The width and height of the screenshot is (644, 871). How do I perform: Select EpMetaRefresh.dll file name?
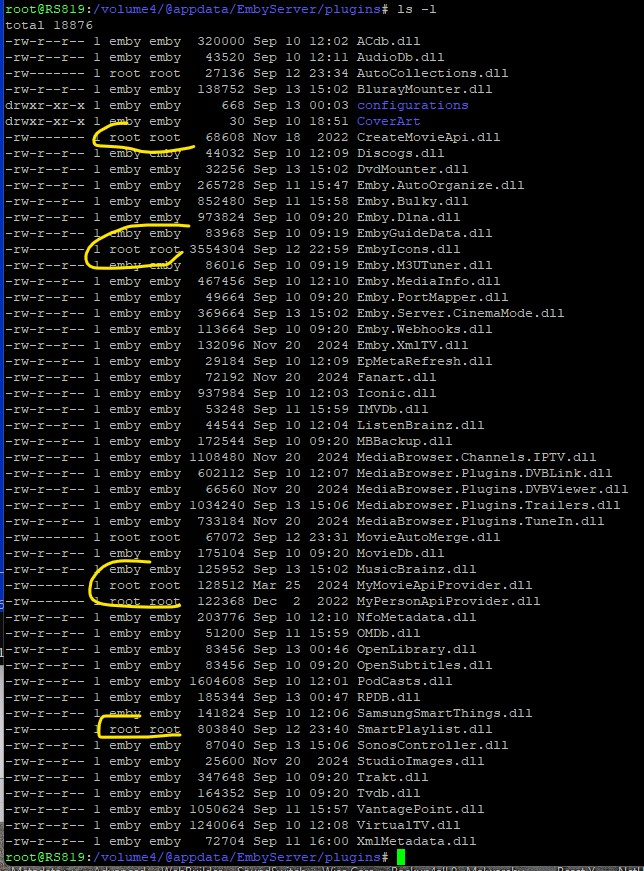click(x=425, y=362)
